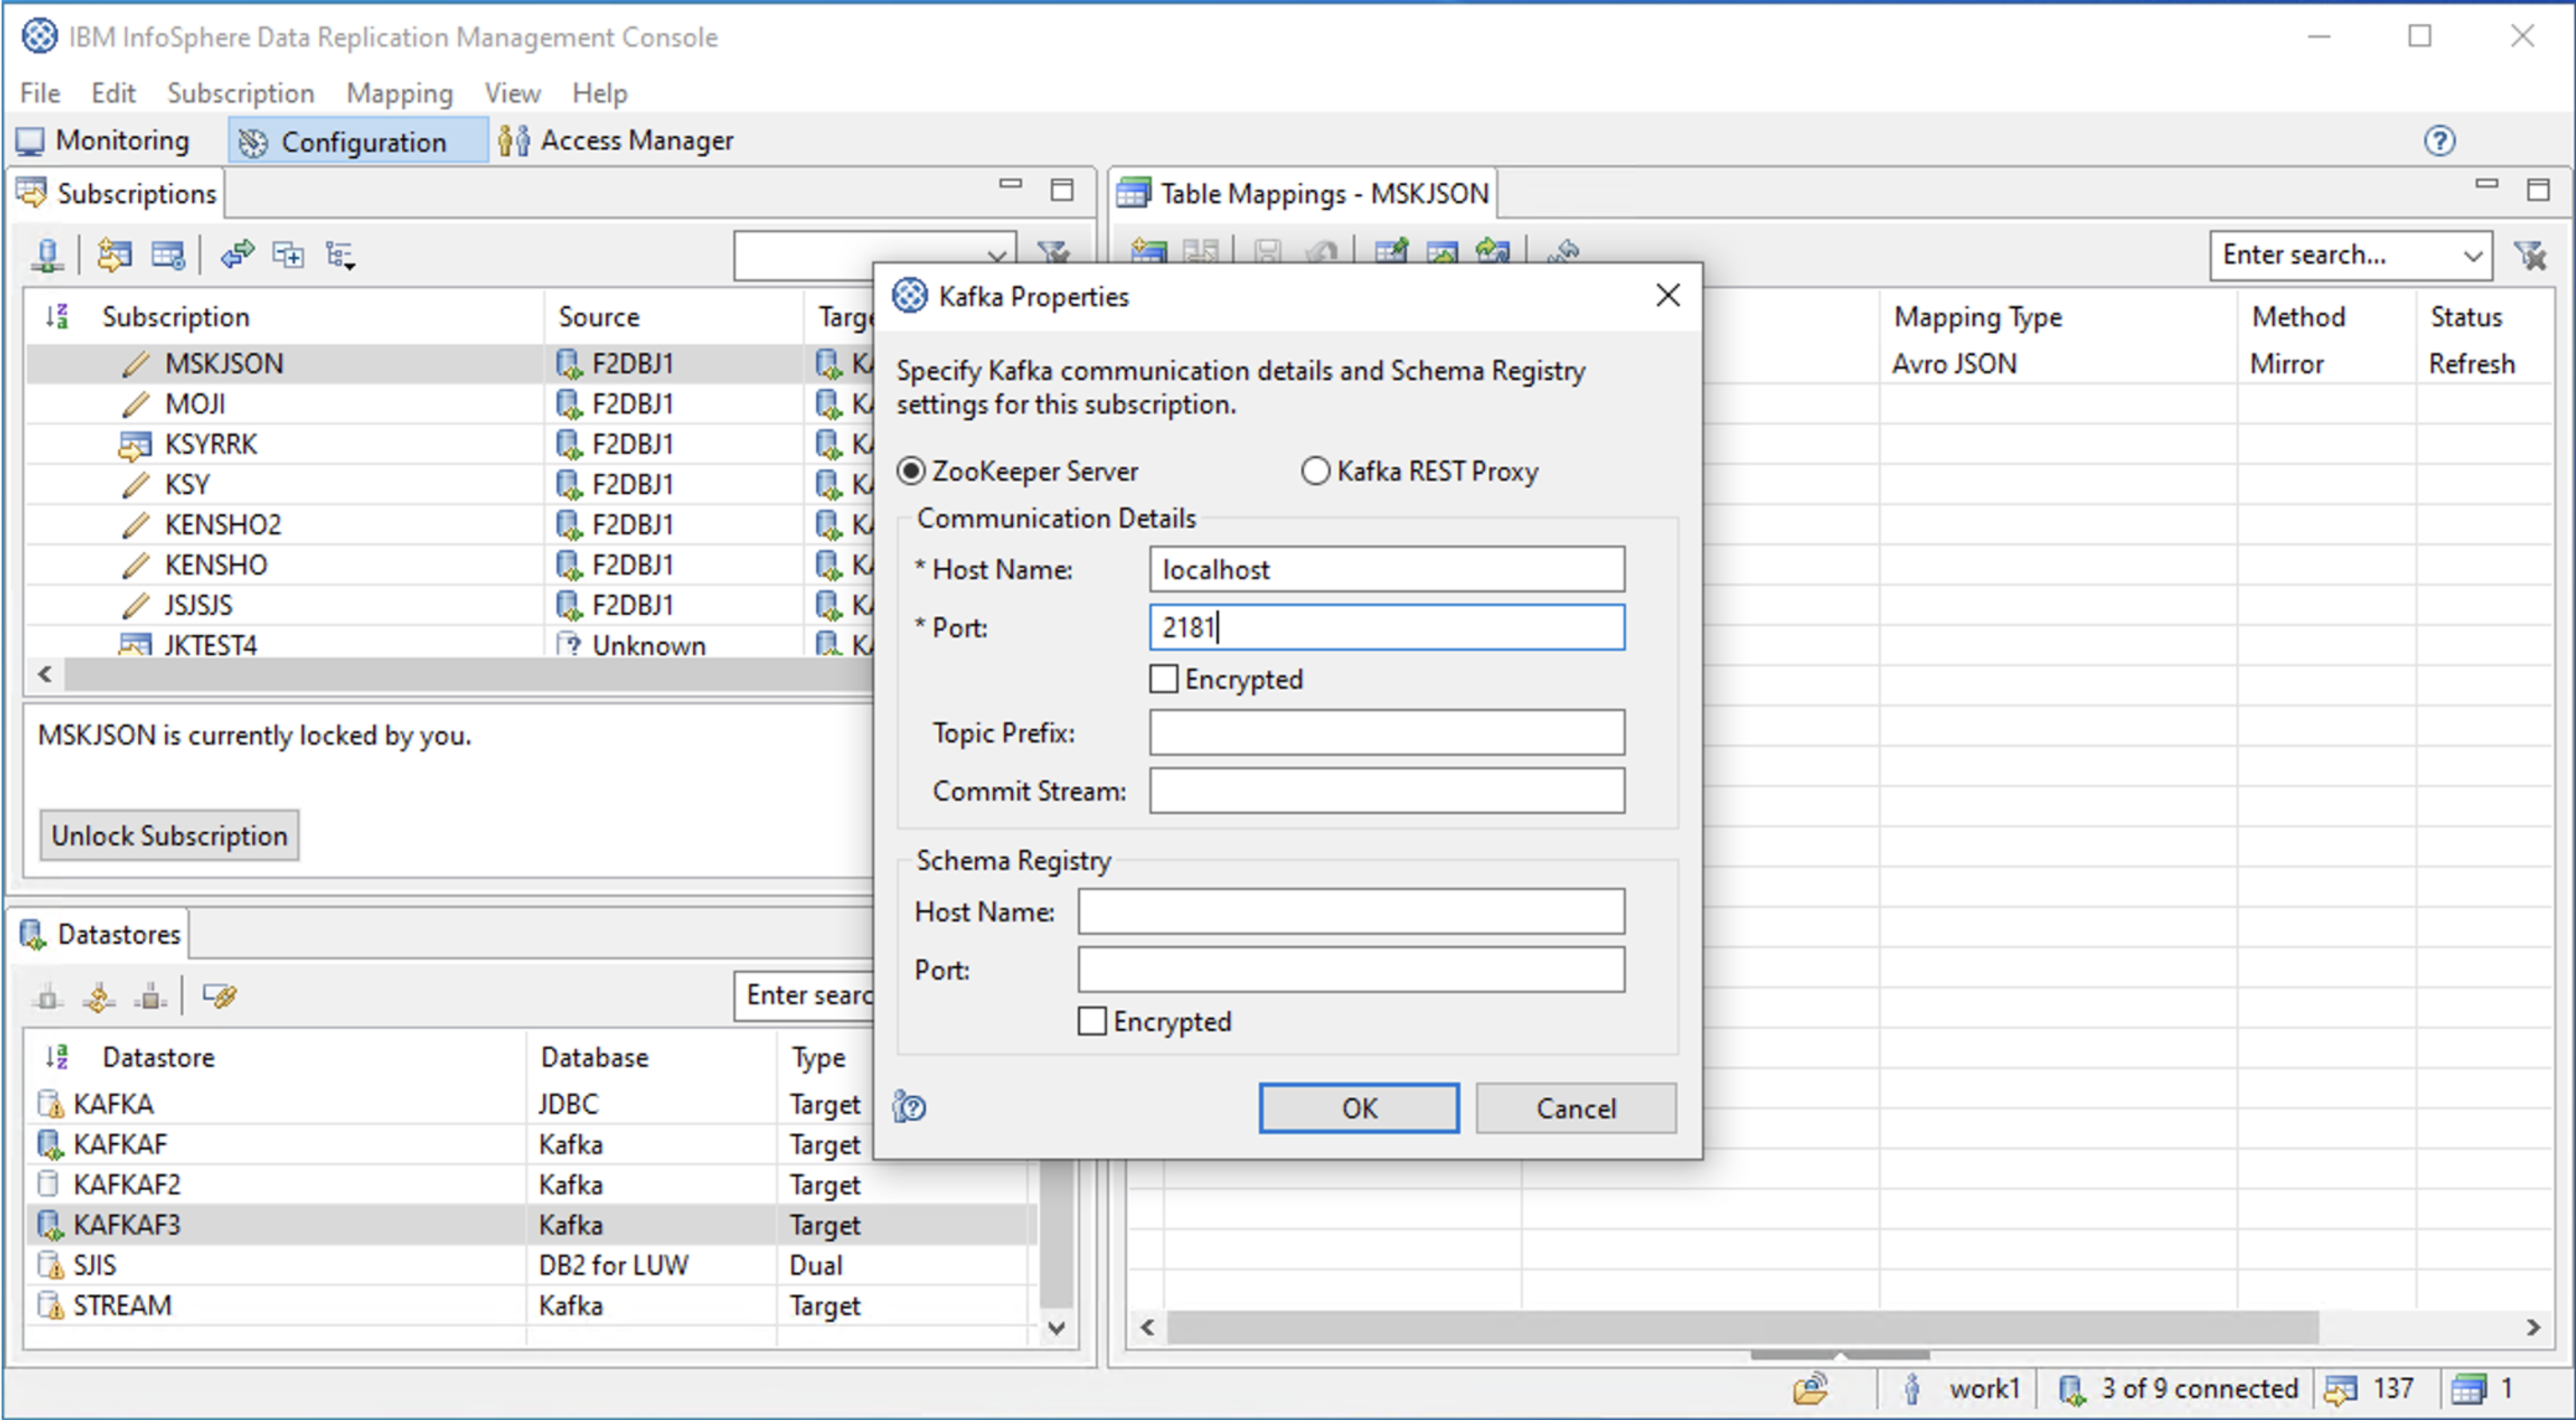Click the blue help question mark at top right
The height and width of the screenshot is (1420, 2576).
coord(2439,141)
